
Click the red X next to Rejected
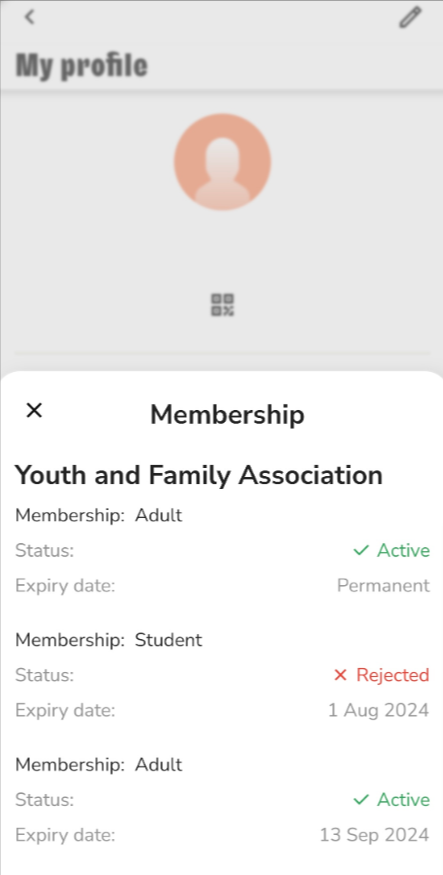coord(340,675)
